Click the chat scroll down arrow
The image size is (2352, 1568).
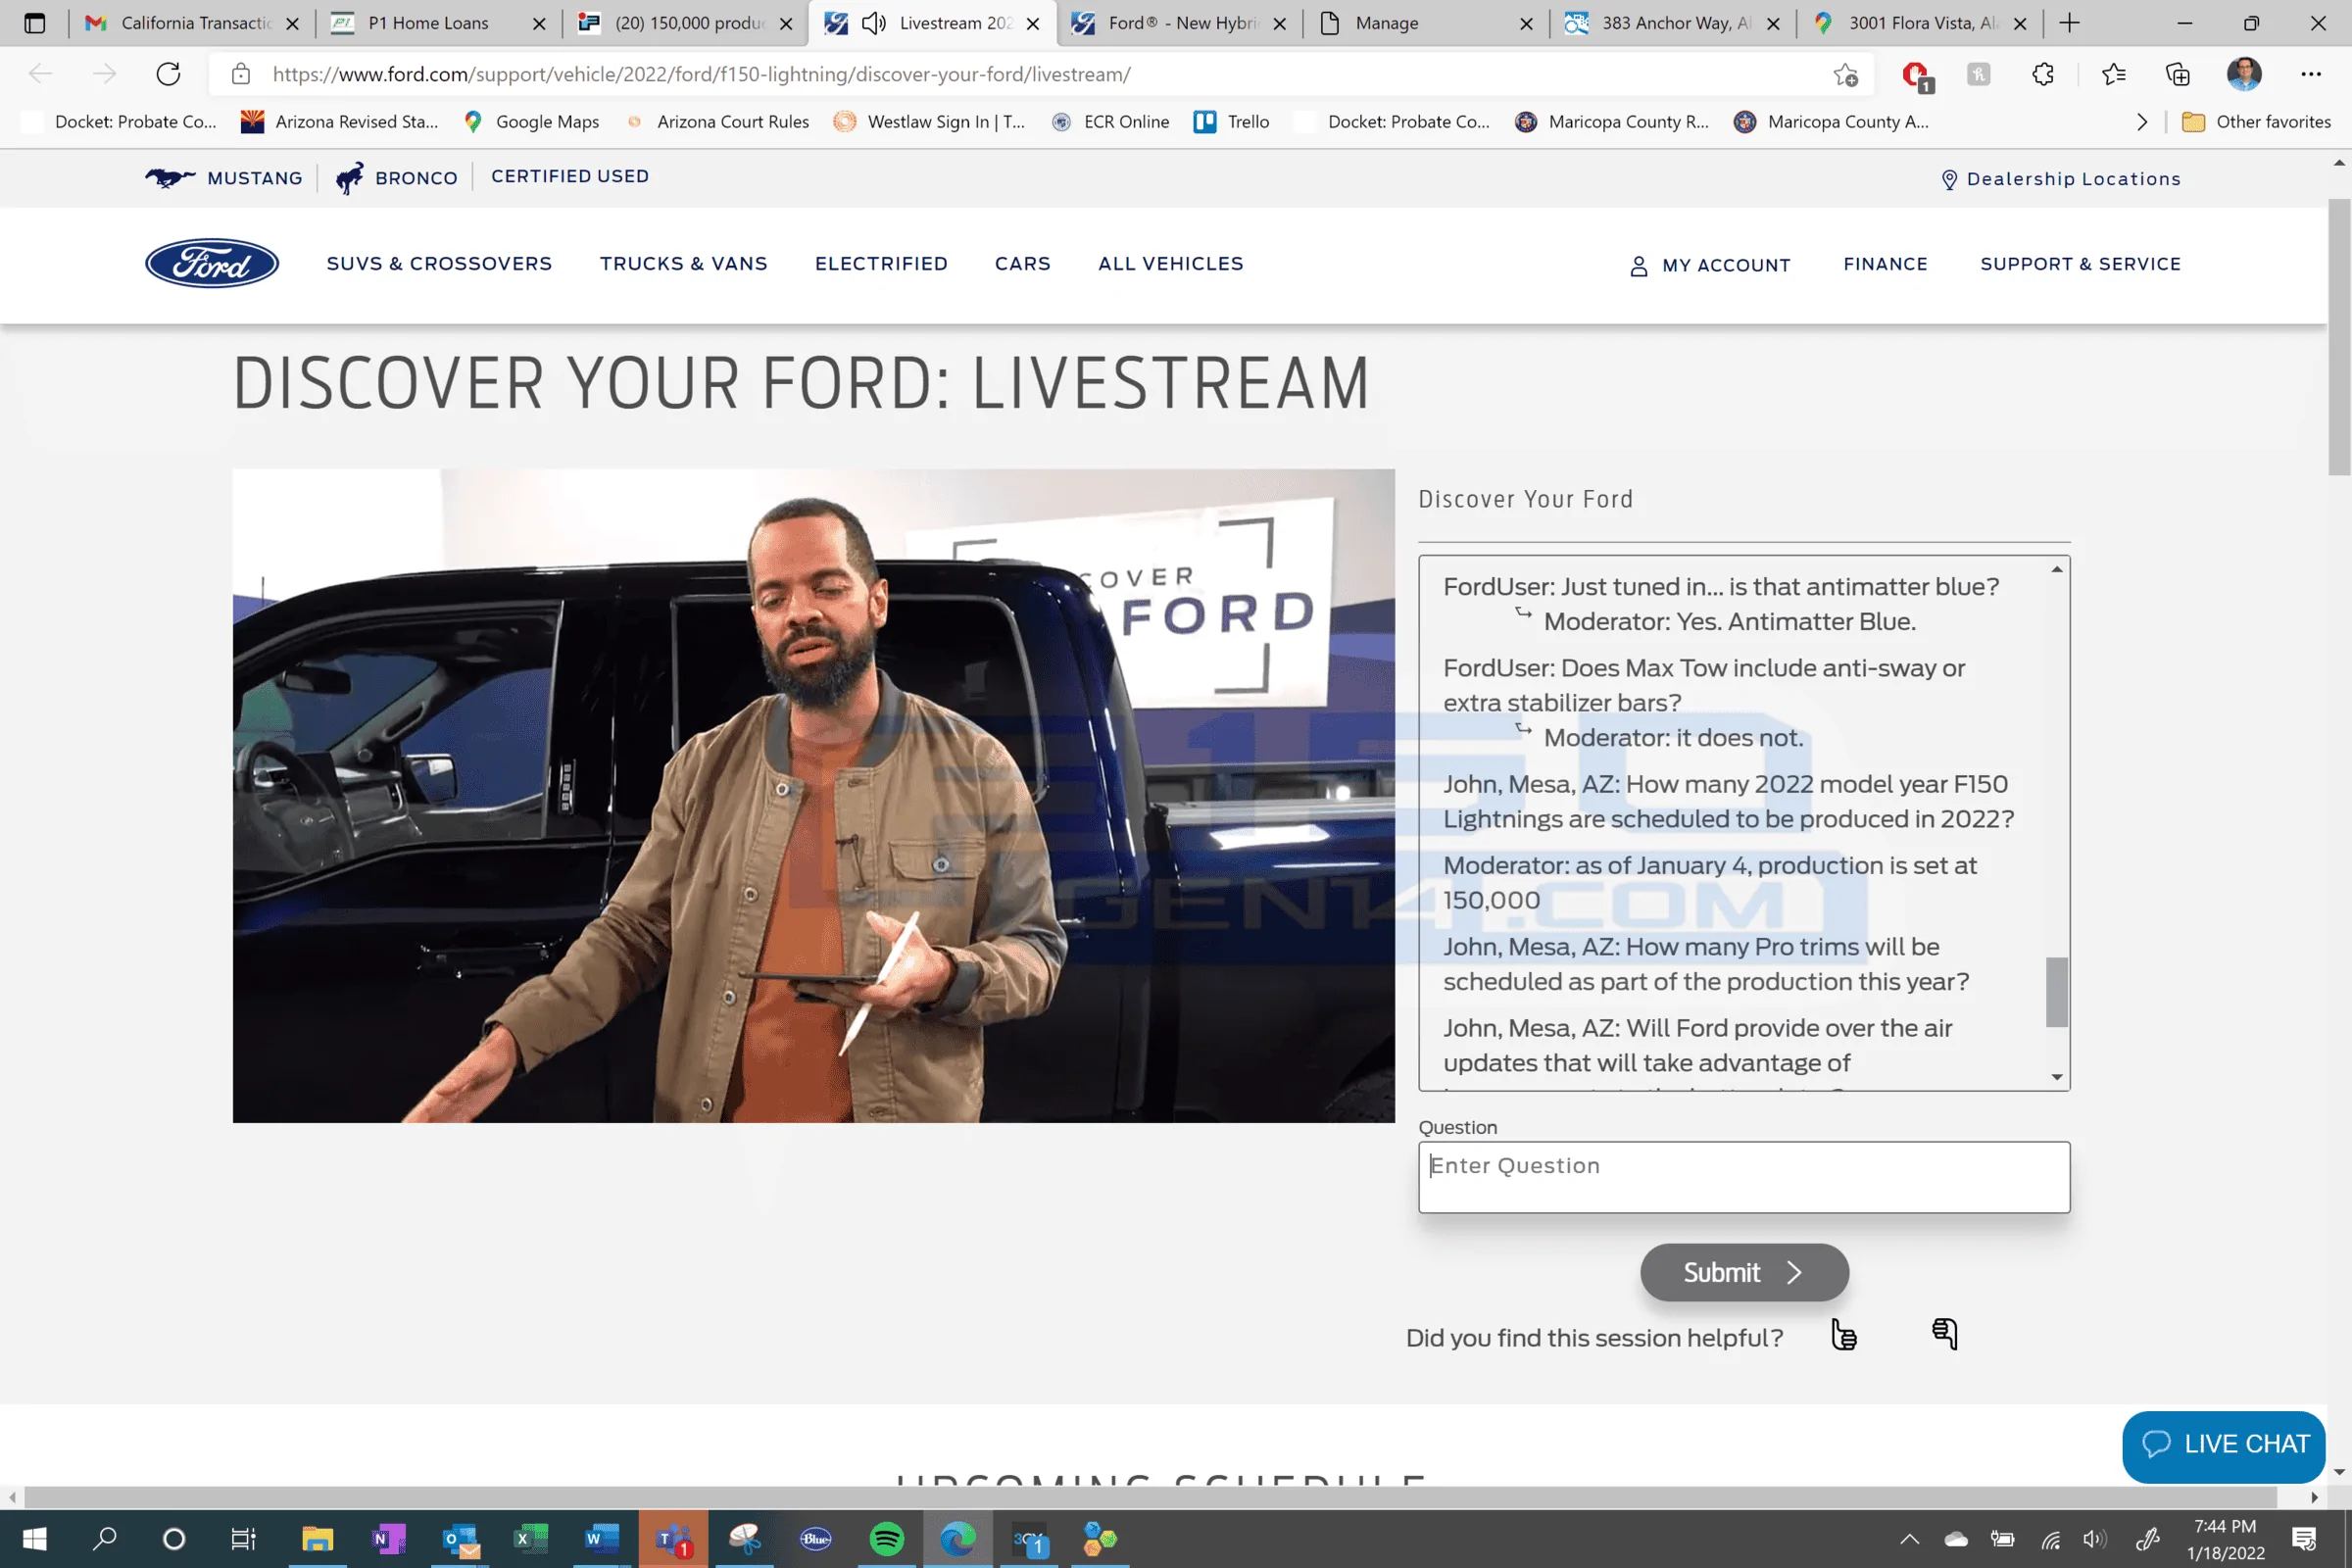(2056, 1077)
